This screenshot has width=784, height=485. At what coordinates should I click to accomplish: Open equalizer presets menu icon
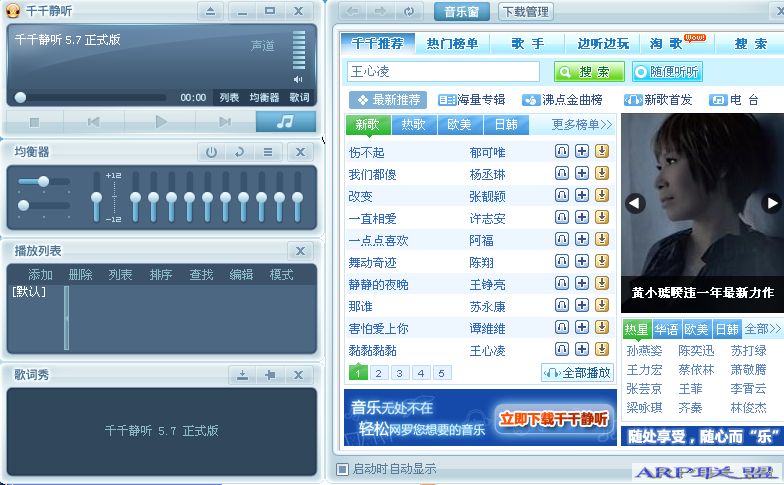pyautogui.click(x=268, y=152)
